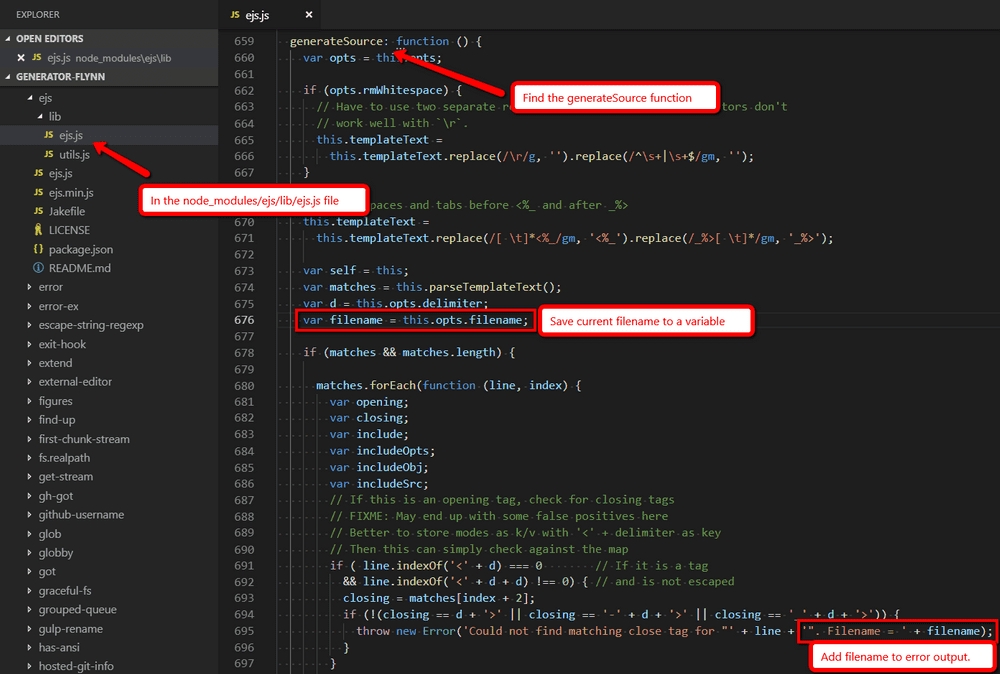Click the braces icon beside package.json
This screenshot has width=1000, height=674.
click(x=38, y=249)
